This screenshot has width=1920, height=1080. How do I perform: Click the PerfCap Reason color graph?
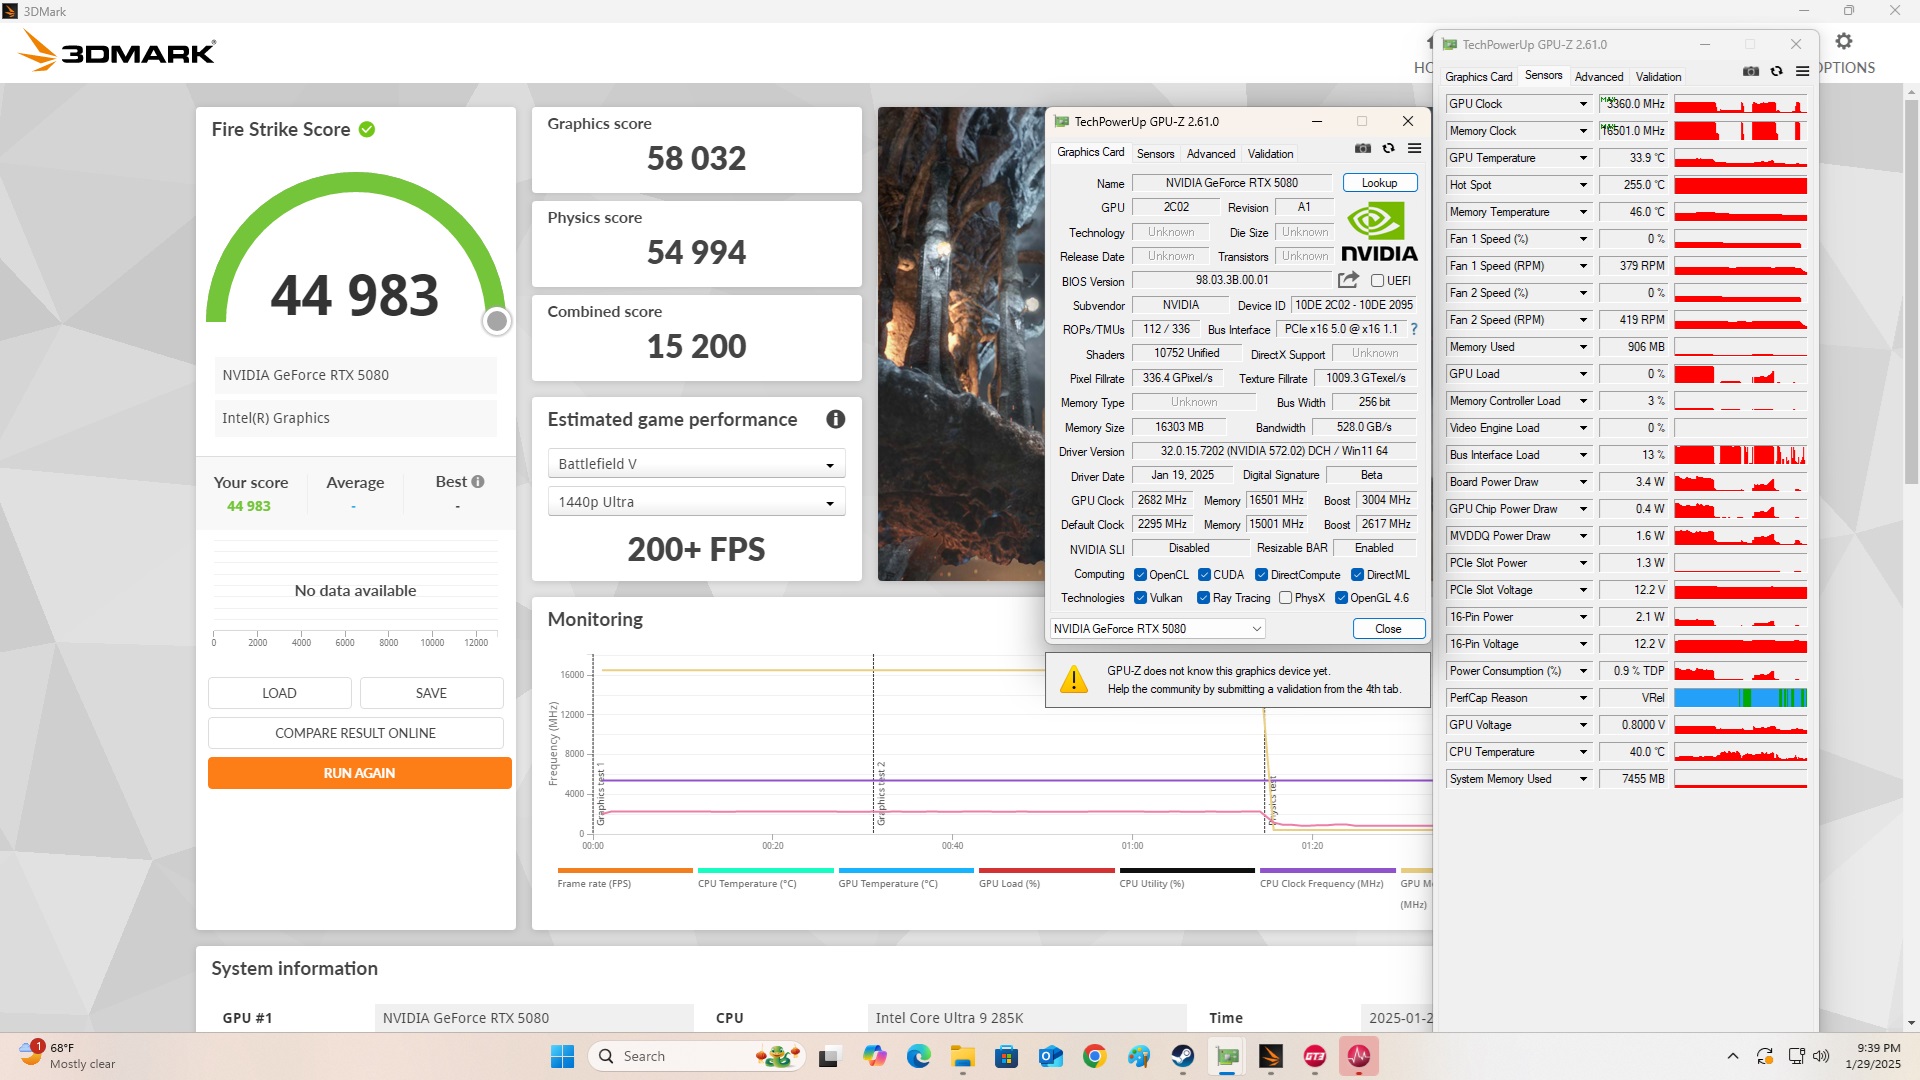(x=1740, y=698)
